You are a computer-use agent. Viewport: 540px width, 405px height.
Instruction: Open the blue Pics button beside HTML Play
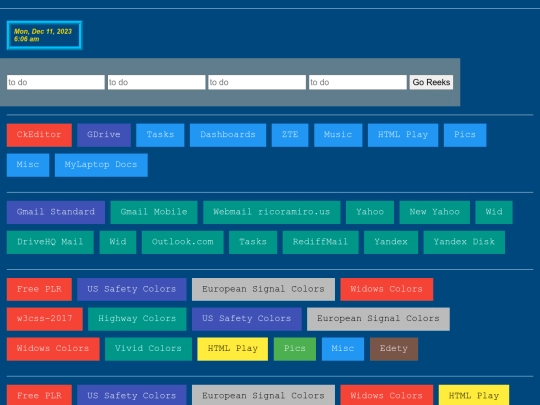tap(465, 135)
